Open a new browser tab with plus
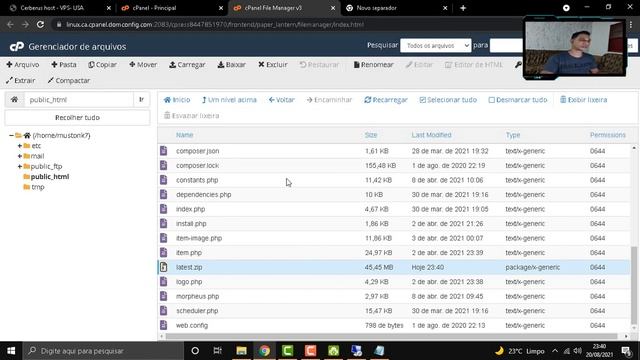This screenshot has width=640, height=360. 463,8
